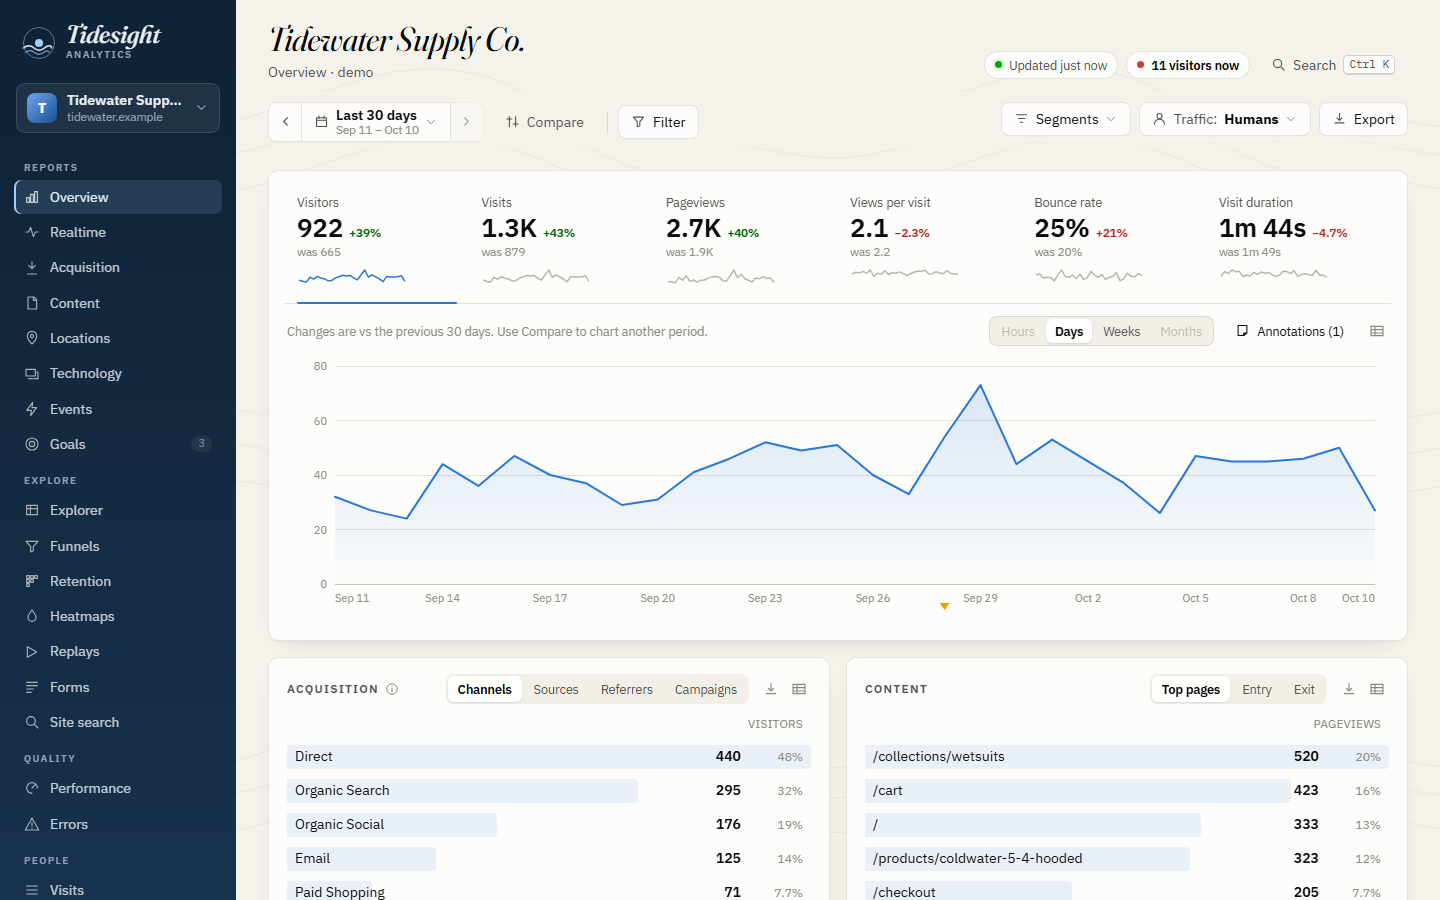The height and width of the screenshot is (900, 1440).
Task: Open the Explorer view
Action: tap(118, 510)
